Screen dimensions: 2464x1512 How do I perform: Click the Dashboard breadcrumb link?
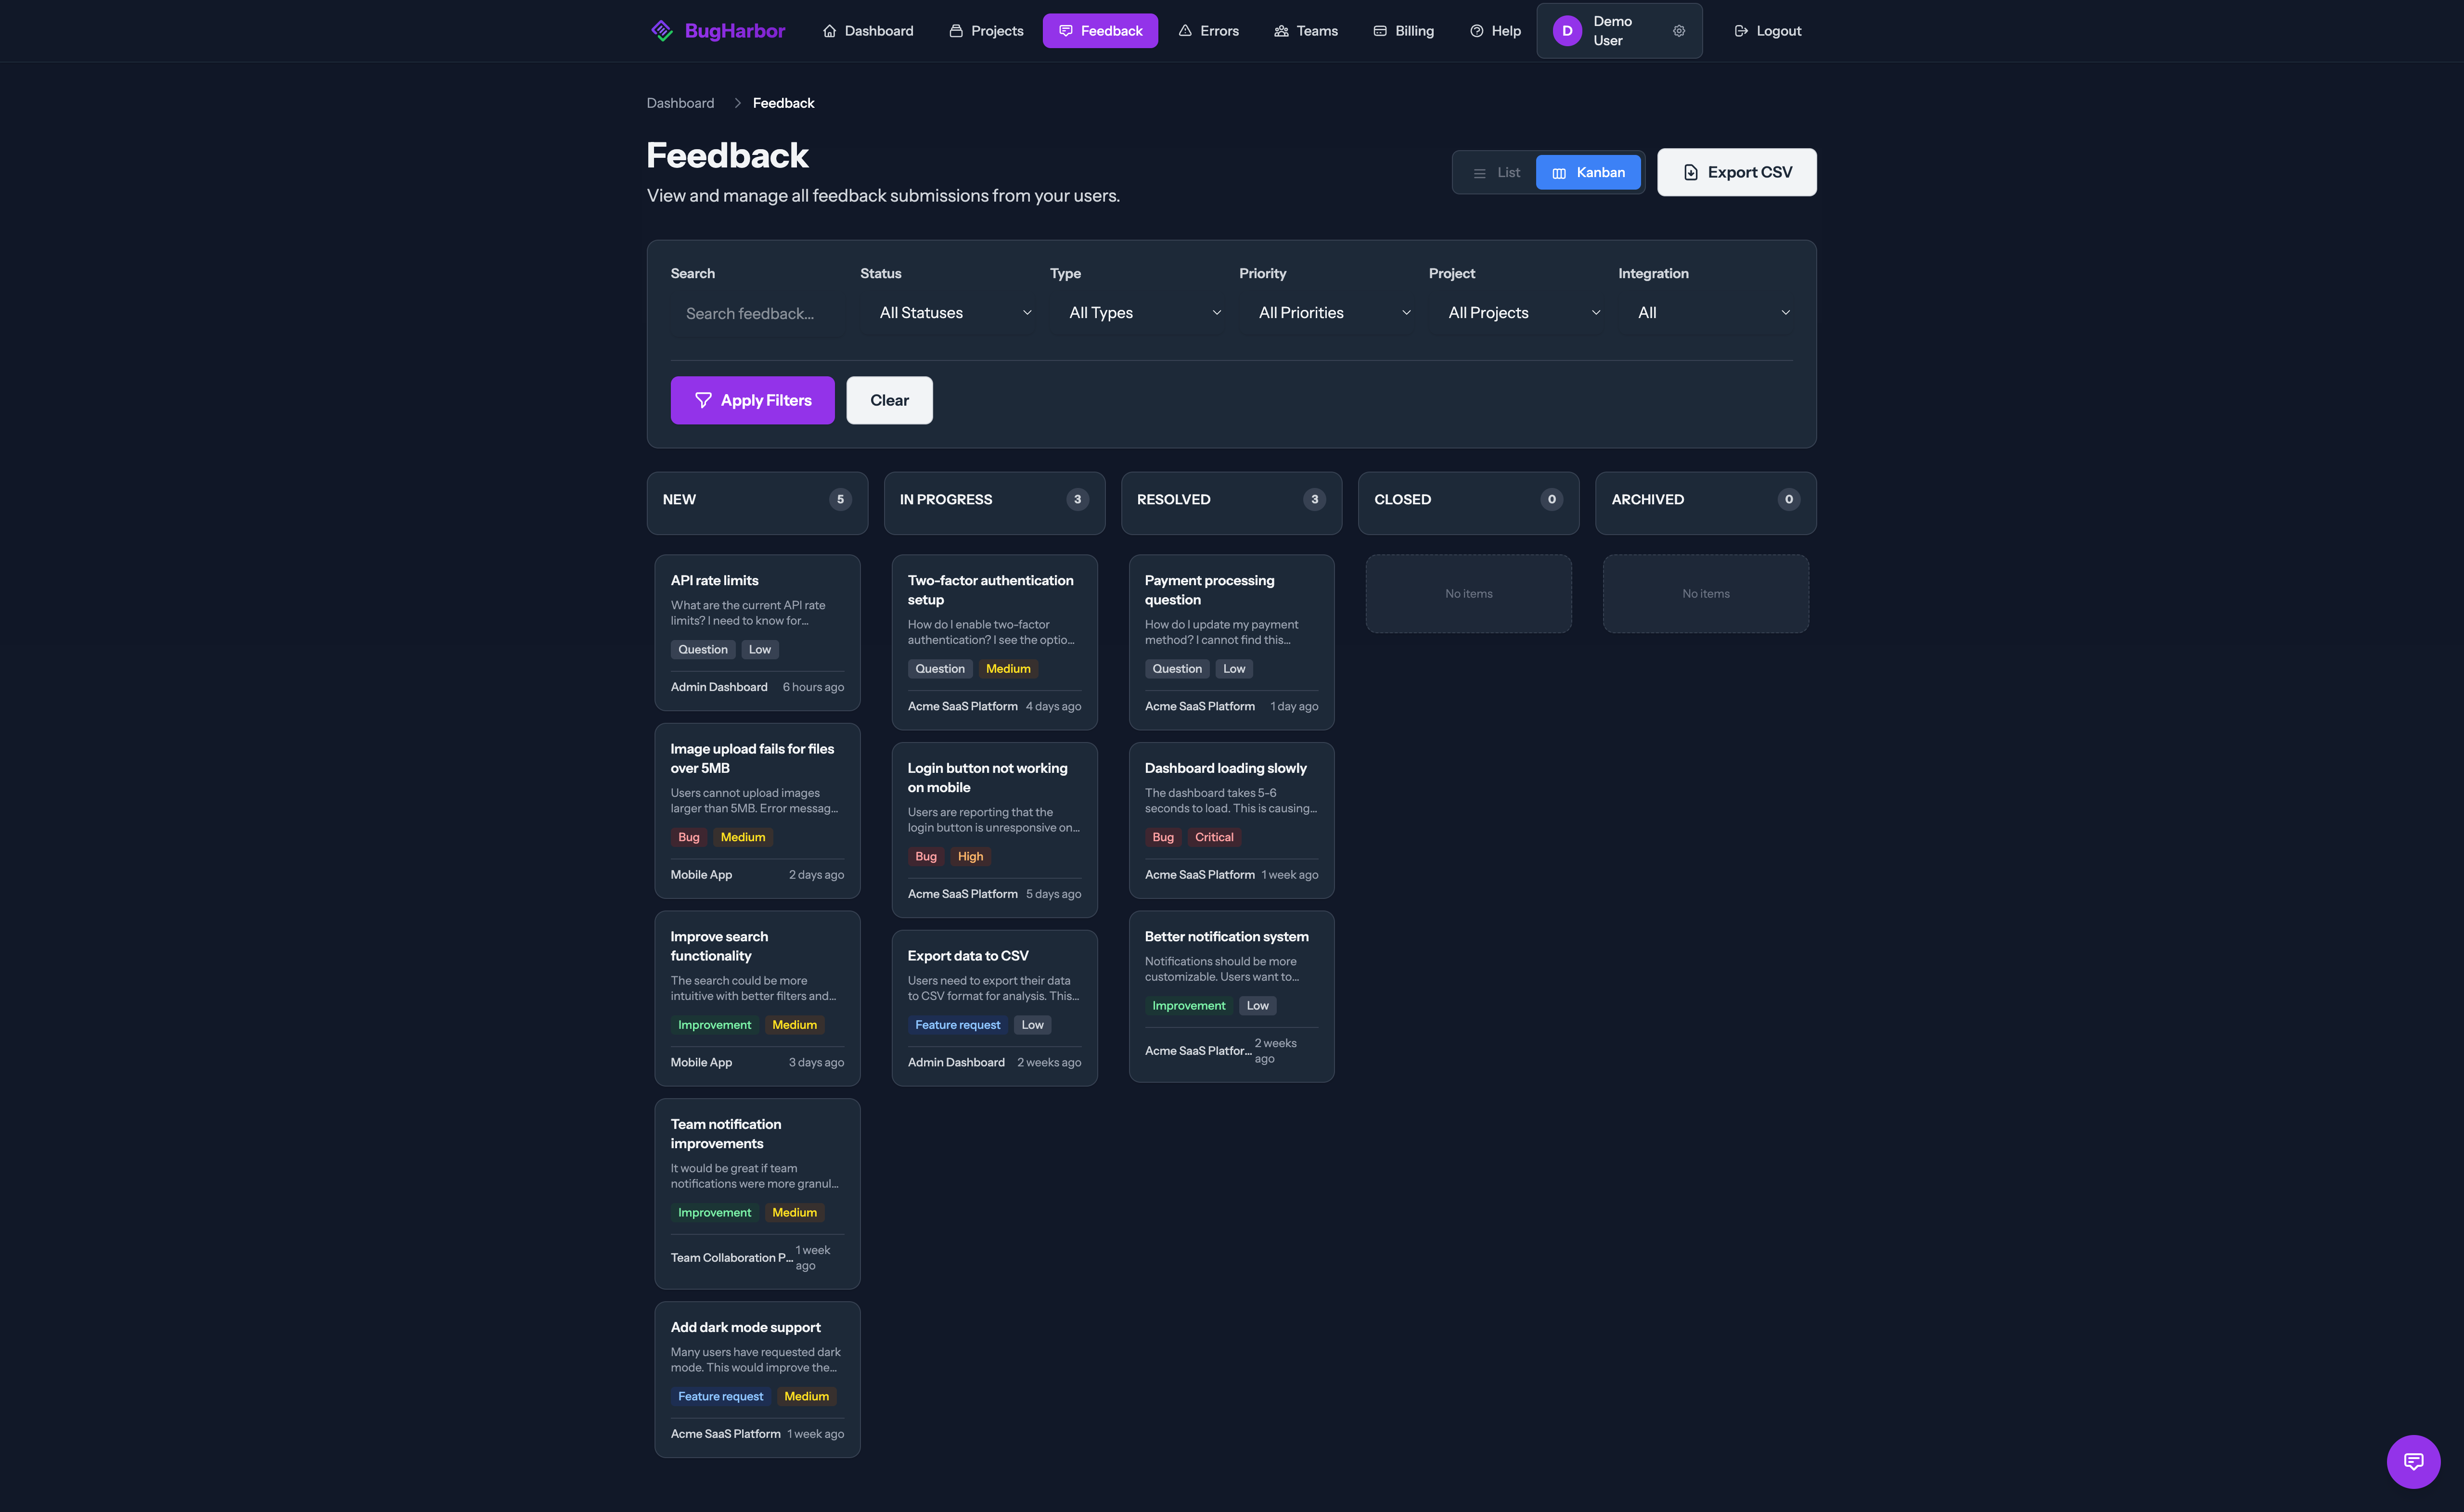tap(680, 103)
